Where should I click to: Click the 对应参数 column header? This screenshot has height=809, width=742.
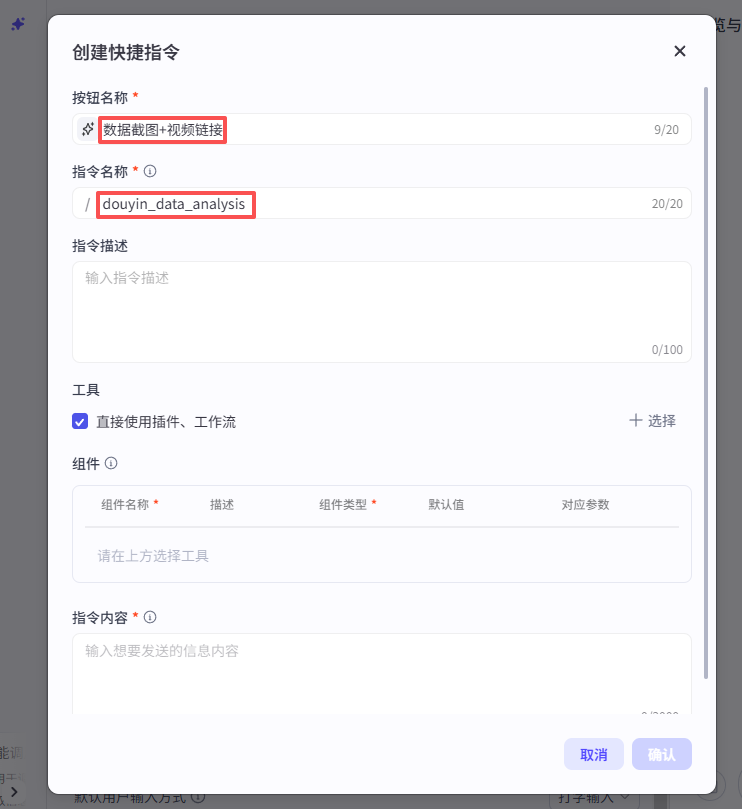coord(585,505)
